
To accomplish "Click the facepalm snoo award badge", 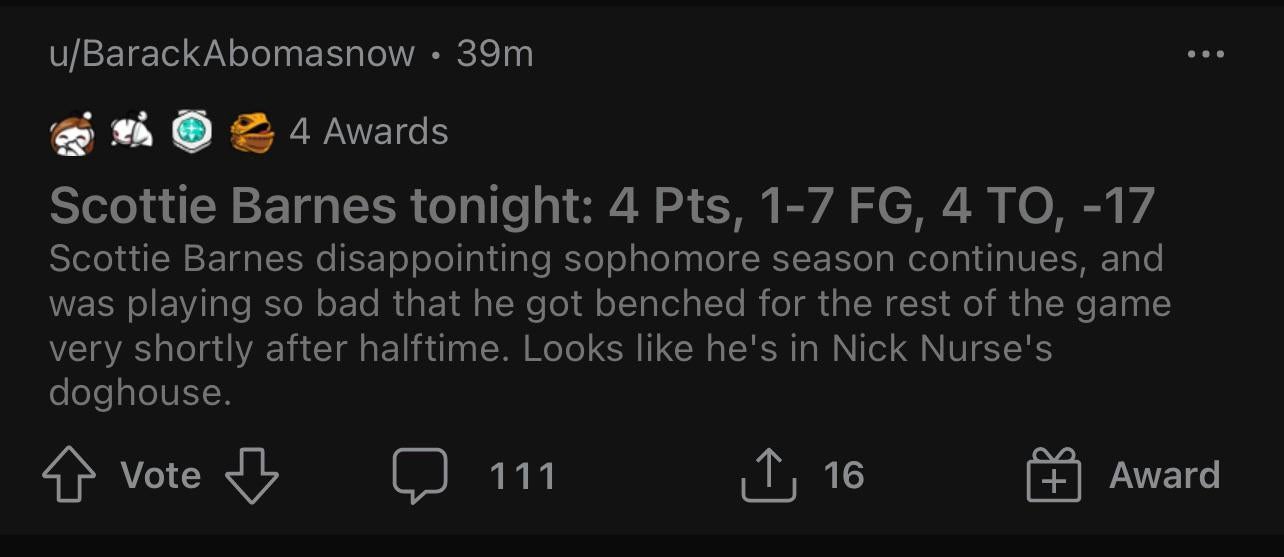I will 72,133.
